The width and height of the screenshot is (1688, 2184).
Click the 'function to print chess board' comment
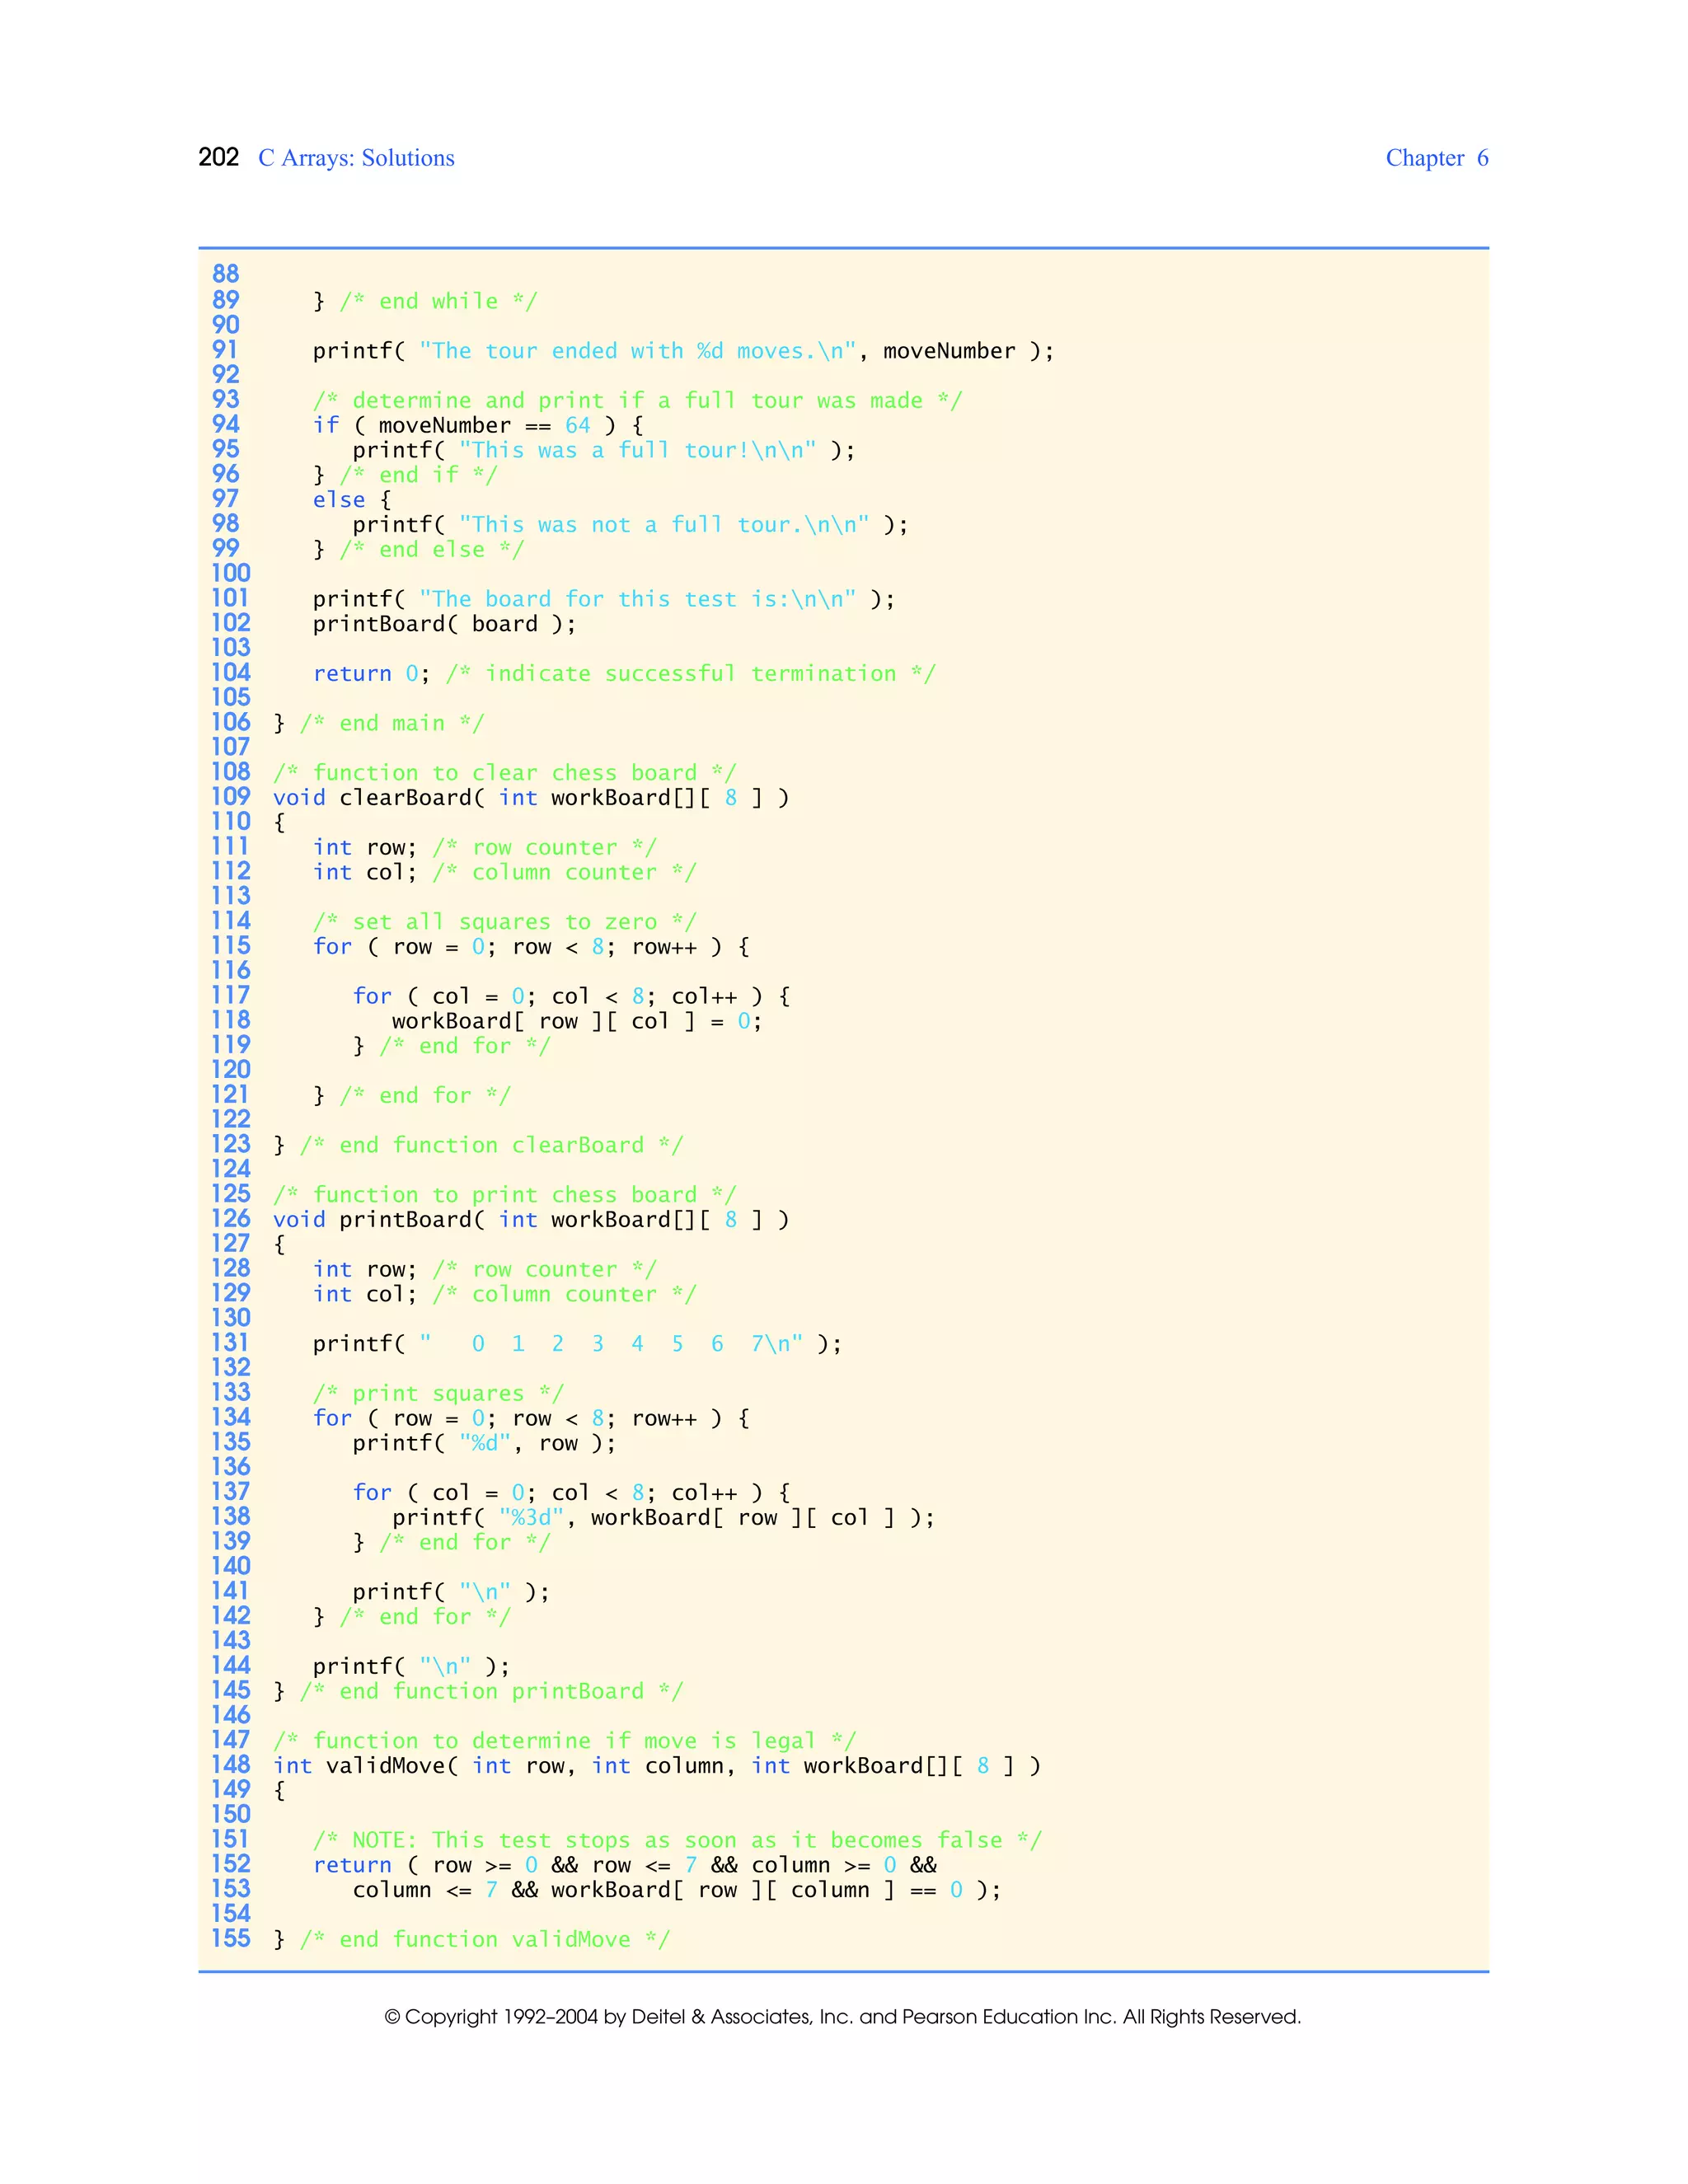point(505,1195)
